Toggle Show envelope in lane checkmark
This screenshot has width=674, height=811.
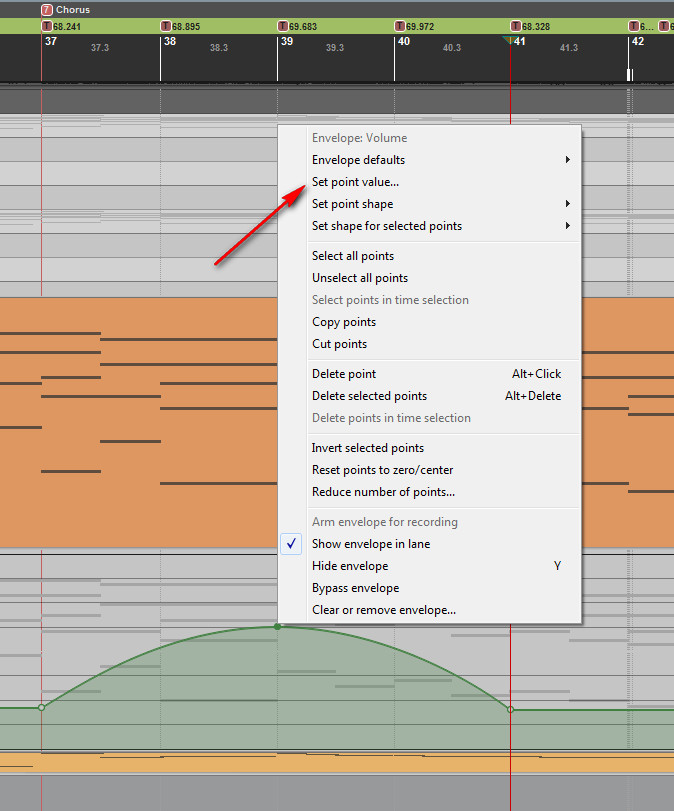[x=292, y=544]
